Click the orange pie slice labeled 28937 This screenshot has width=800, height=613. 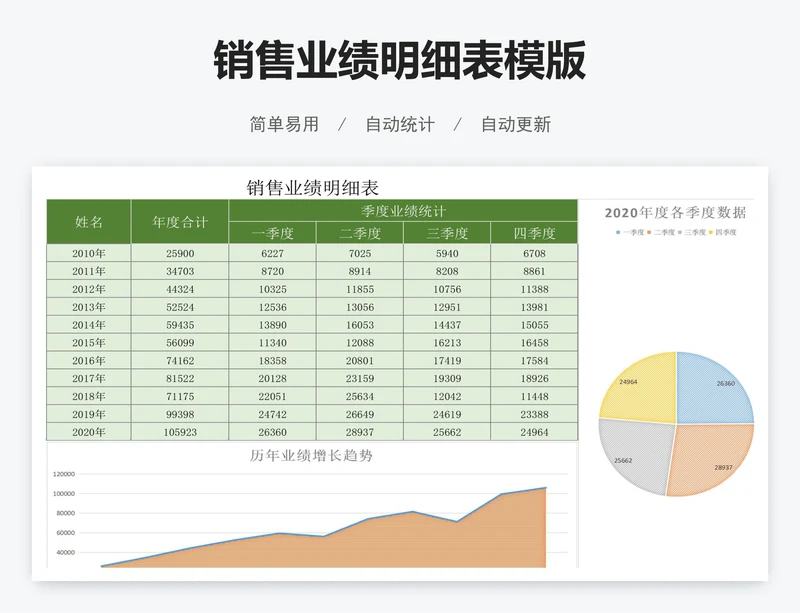pyautogui.click(x=712, y=459)
